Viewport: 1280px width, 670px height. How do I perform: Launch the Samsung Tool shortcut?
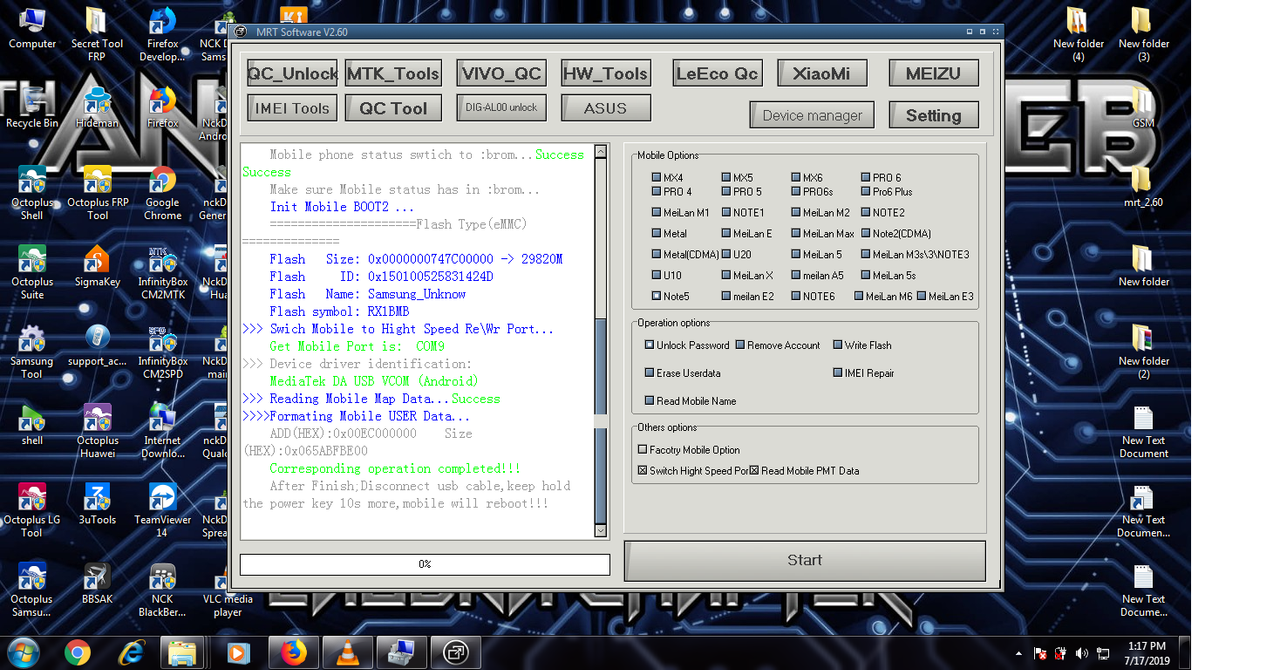tap(32, 352)
